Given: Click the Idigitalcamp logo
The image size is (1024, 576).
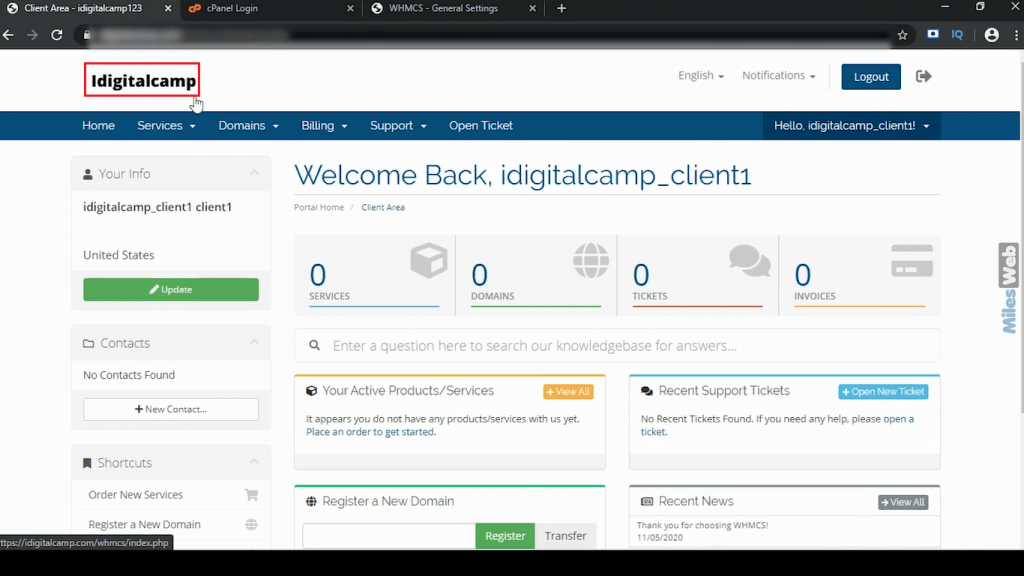Looking at the screenshot, I should pos(142,80).
